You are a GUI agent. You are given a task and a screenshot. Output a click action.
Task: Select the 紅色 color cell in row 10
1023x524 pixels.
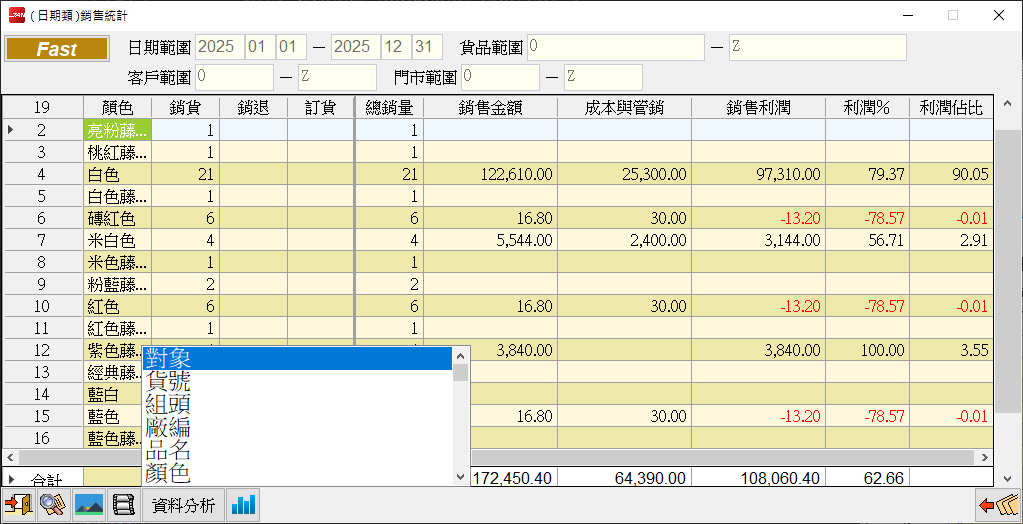[x=117, y=306]
